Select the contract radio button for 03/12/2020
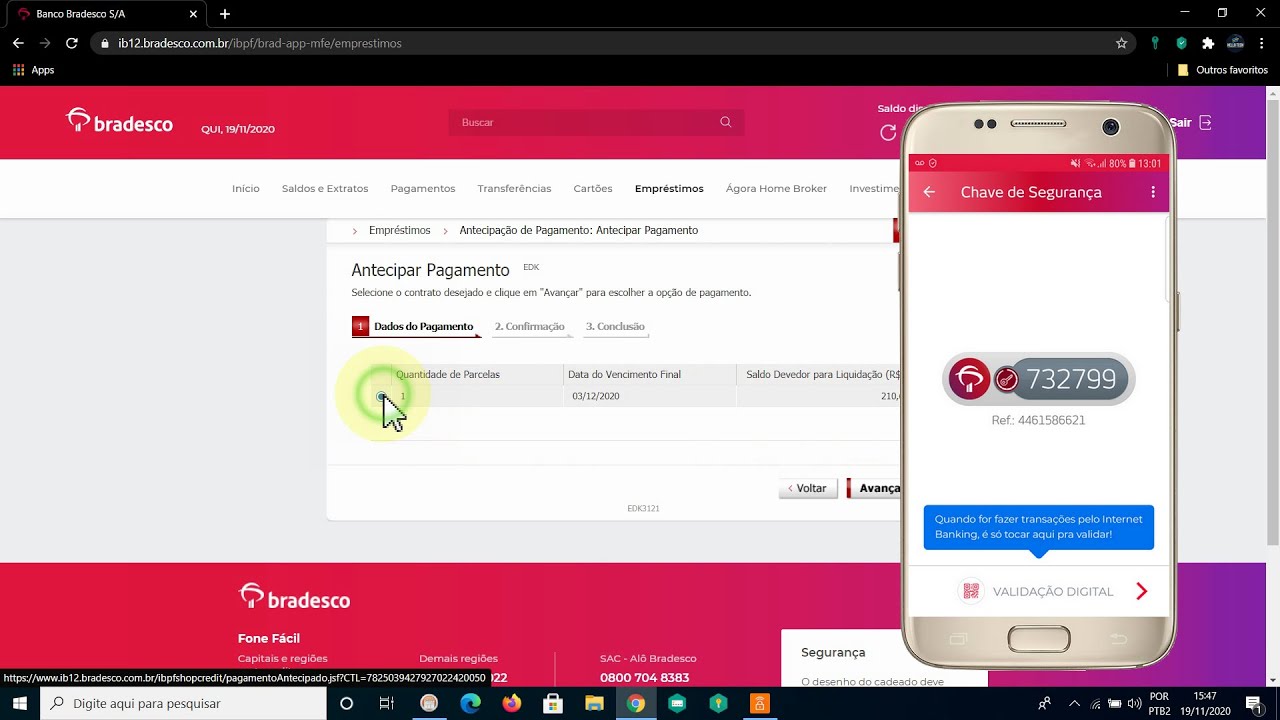Image resolution: width=1280 pixels, height=720 pixels. pyautogui.click(x=381, y=397)
